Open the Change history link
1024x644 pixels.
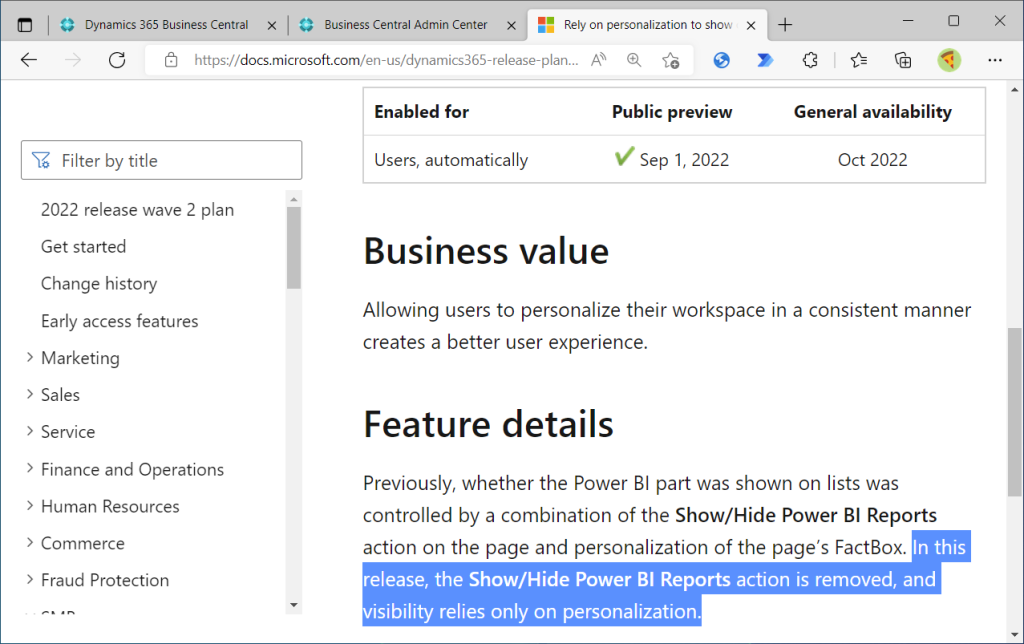click(99, 284)
